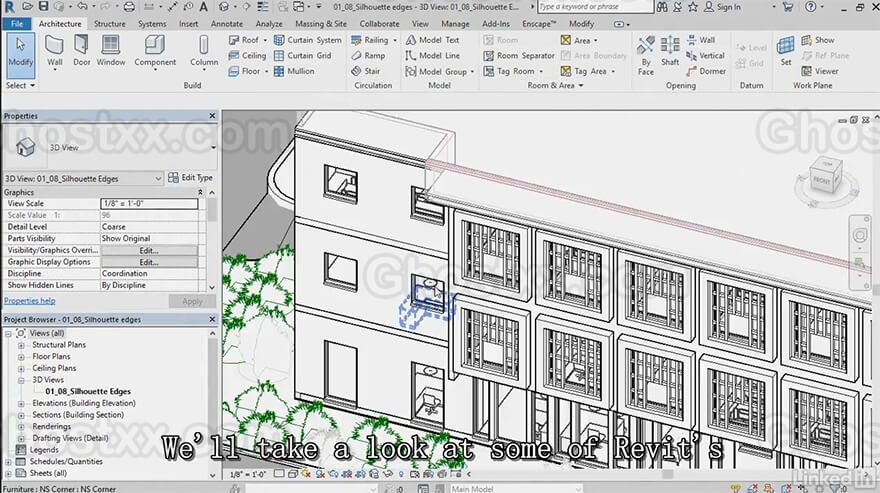Click Edit for Visibility/Graphics Overrides

pos(149,250)
